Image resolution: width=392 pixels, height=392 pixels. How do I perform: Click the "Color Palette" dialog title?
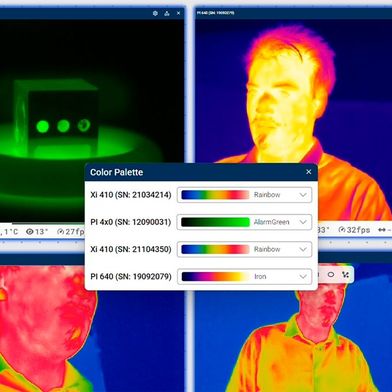click(x=116, y=172)
